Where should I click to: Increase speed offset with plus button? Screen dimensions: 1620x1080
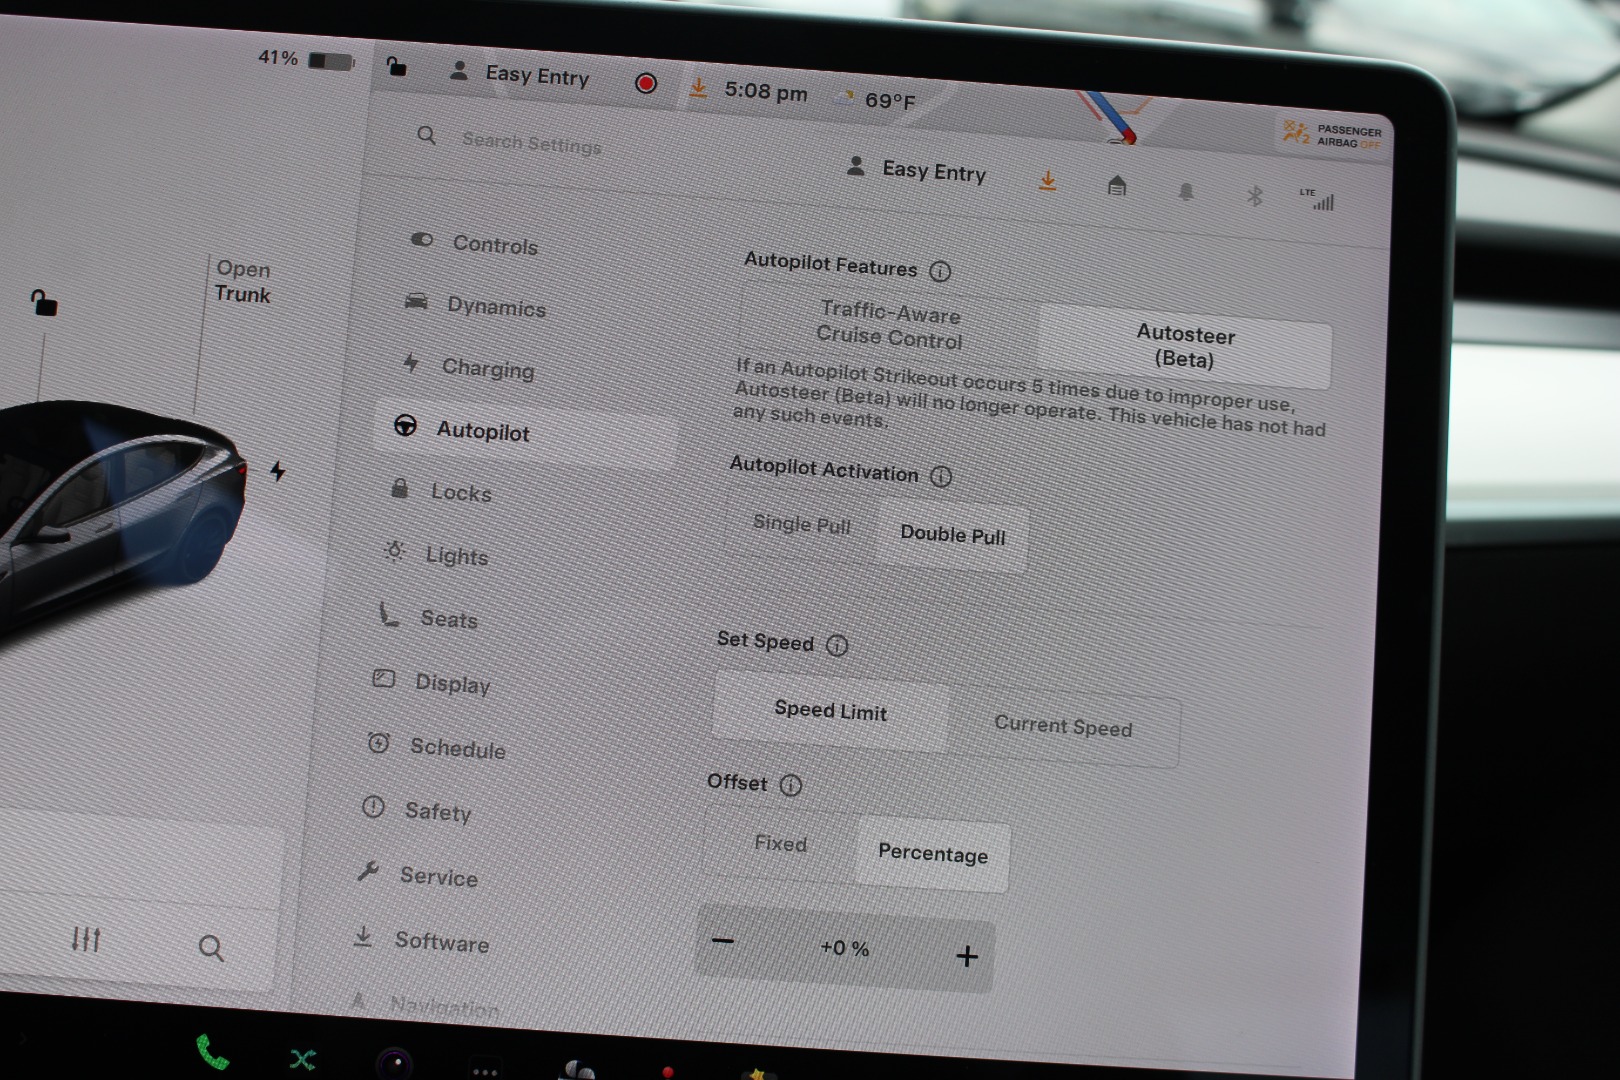click(966, 957)
